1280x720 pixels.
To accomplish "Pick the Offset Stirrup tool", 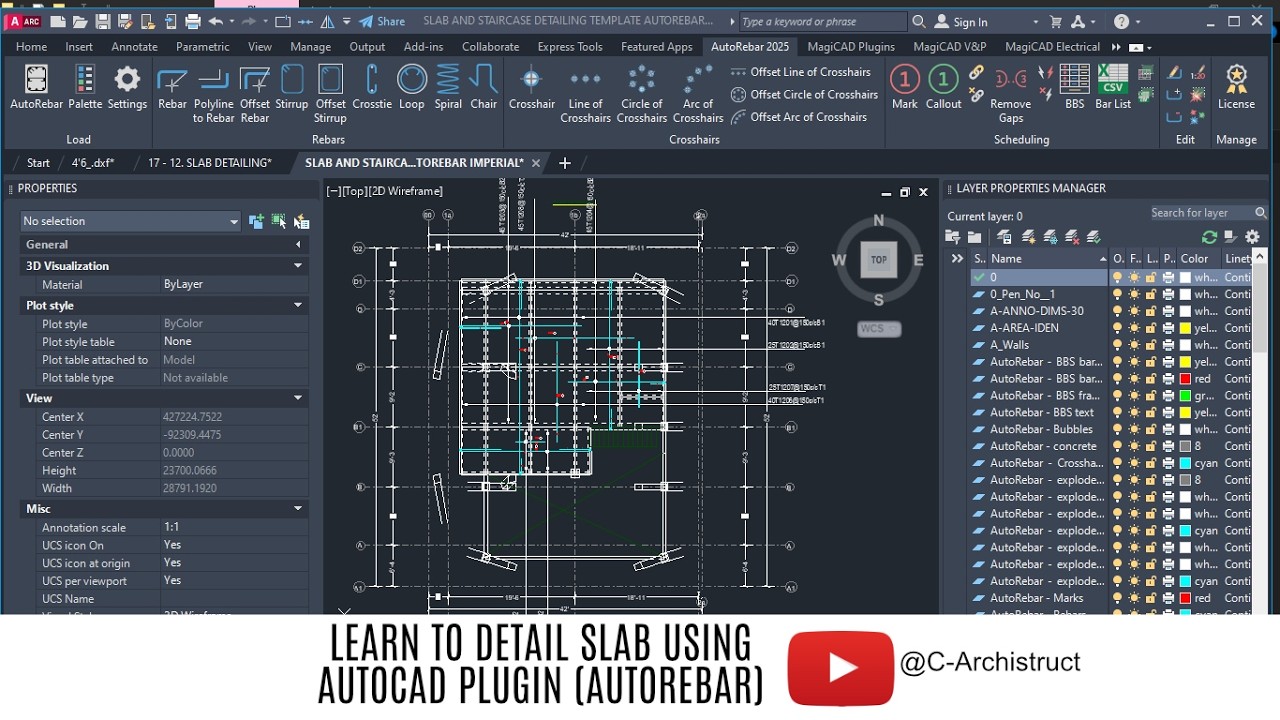I will (x=330, y=94).
